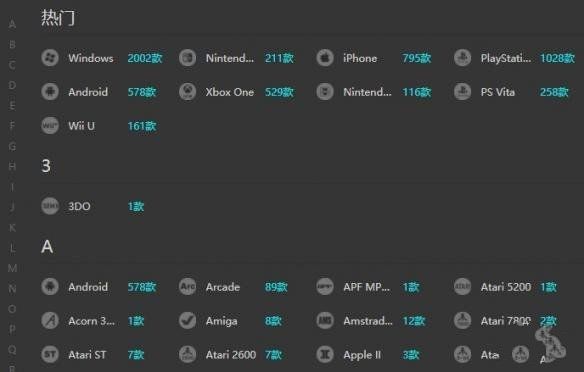Select the Atari 5200 platform name
This screenshot has width=584, height=372.
505,287
